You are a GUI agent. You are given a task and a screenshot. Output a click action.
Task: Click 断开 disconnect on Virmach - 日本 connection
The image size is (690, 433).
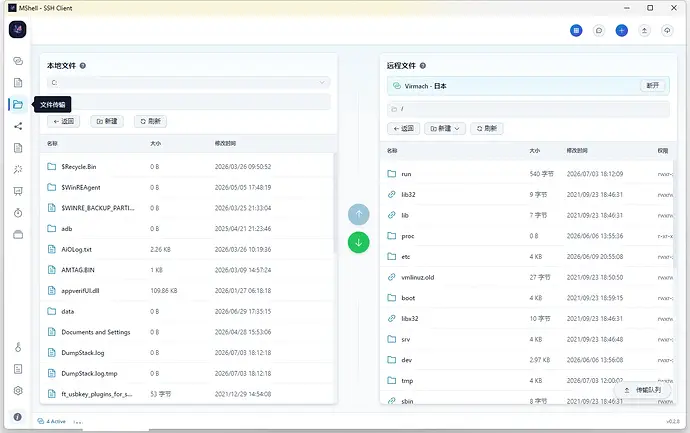tap(653, 85)
